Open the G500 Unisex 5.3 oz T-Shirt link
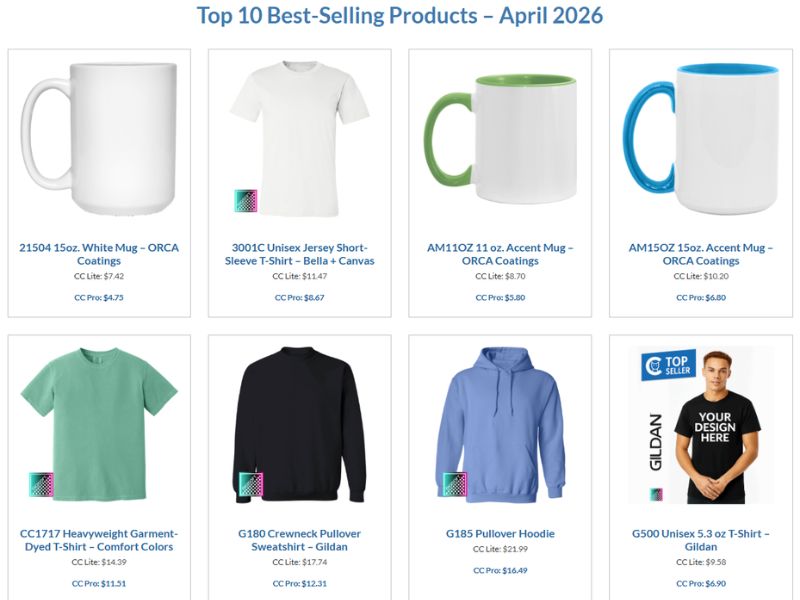Viewport: 800px width, 600px height. [700, 540]
